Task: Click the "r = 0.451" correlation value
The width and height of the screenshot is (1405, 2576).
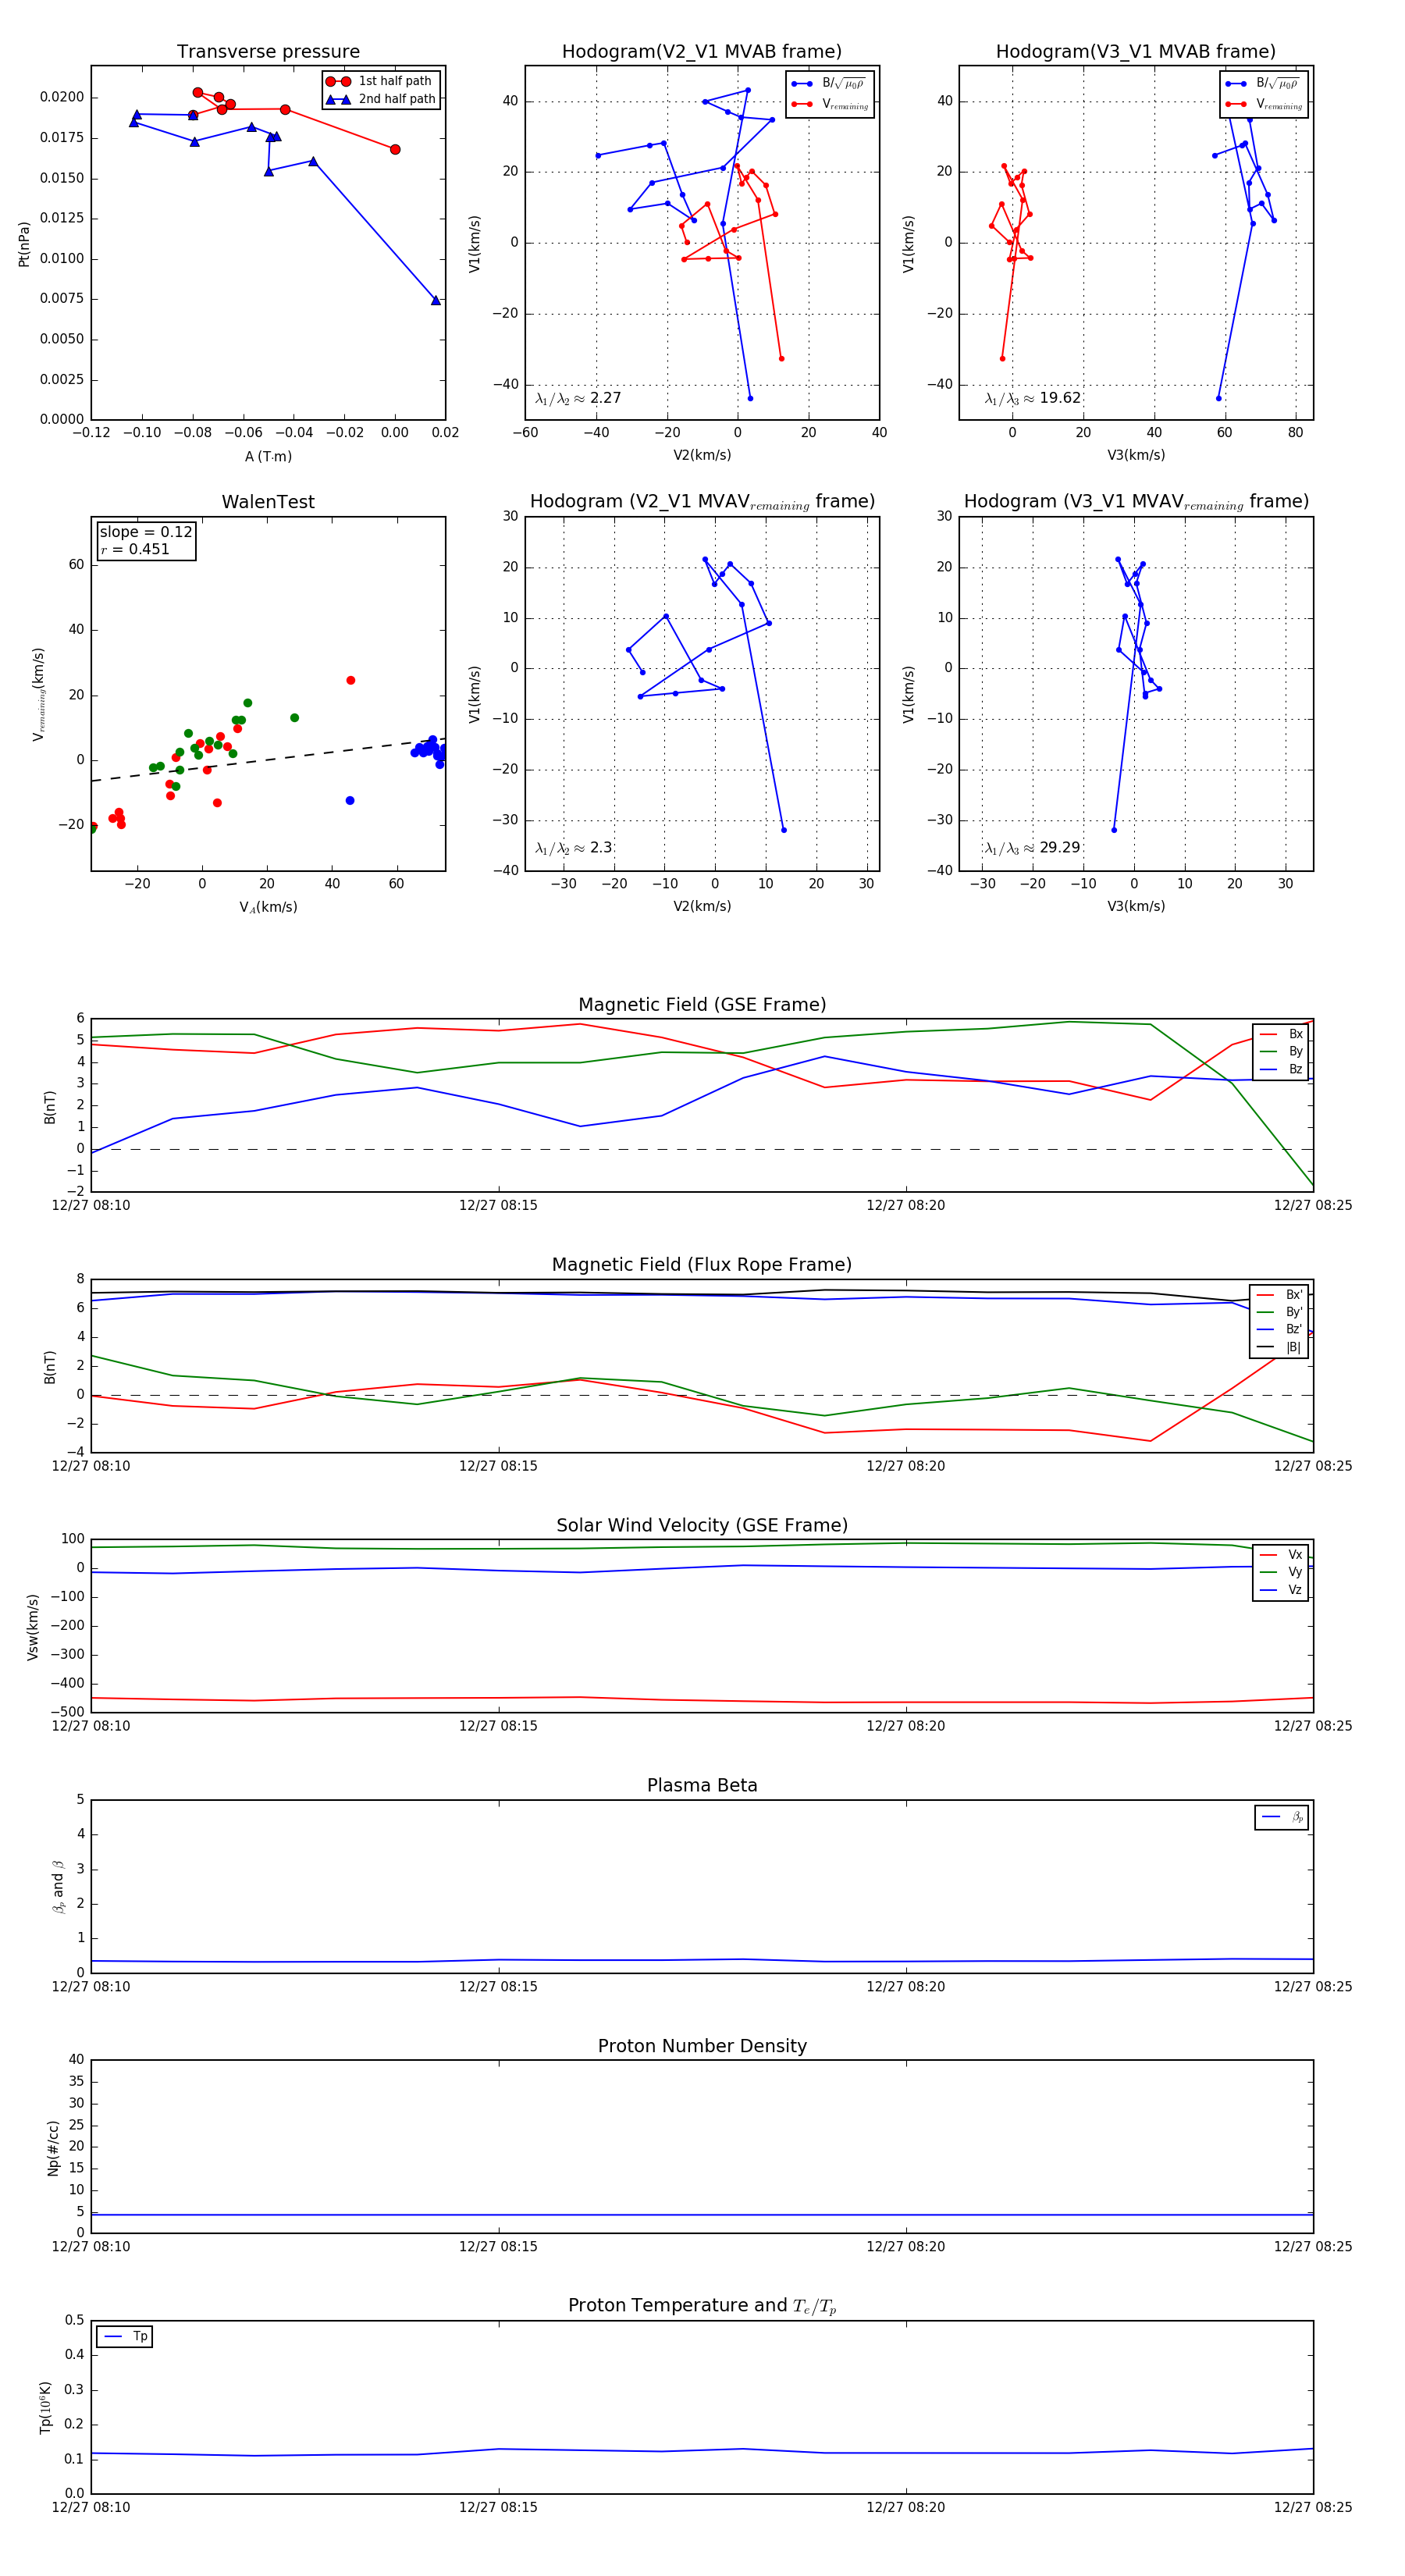Action: (135, 549)
